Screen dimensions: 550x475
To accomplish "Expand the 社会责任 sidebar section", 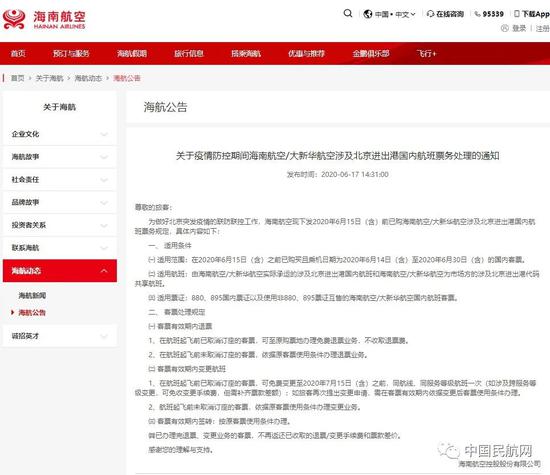I will (x=60, y=180).
